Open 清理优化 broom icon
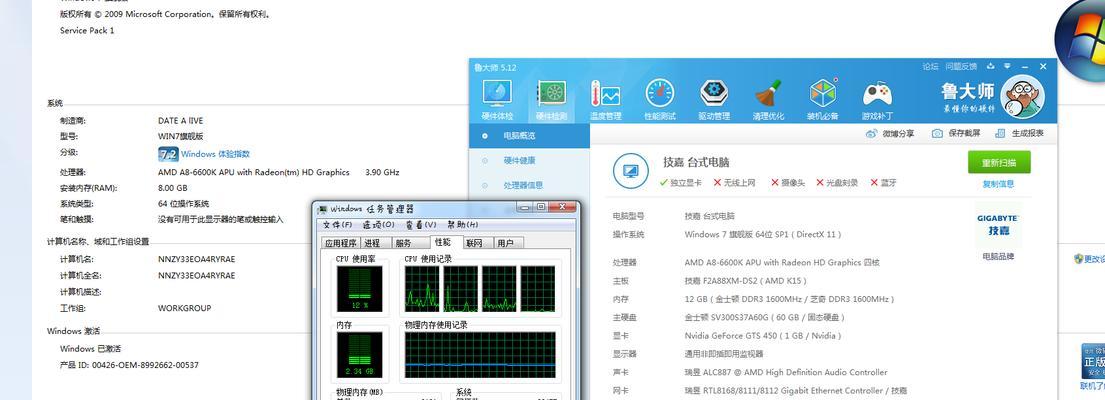 point(768,100)
